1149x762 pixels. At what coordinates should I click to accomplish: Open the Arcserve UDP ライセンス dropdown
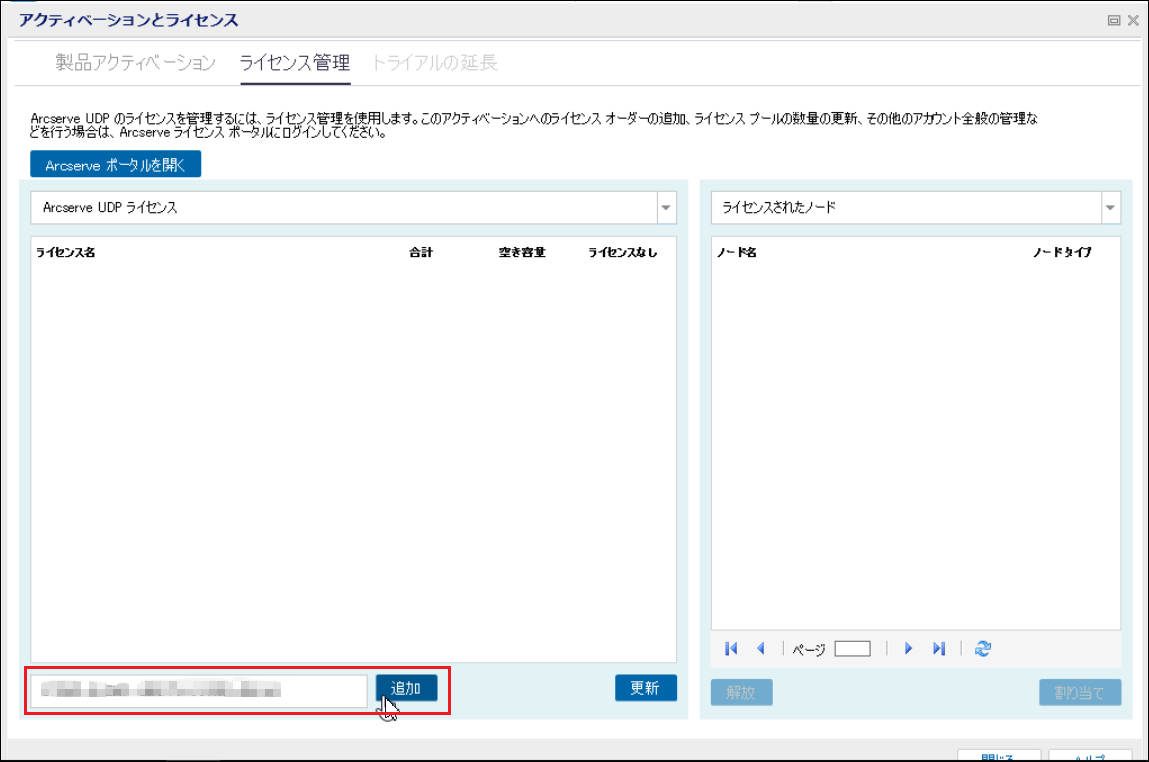[665, 208]
